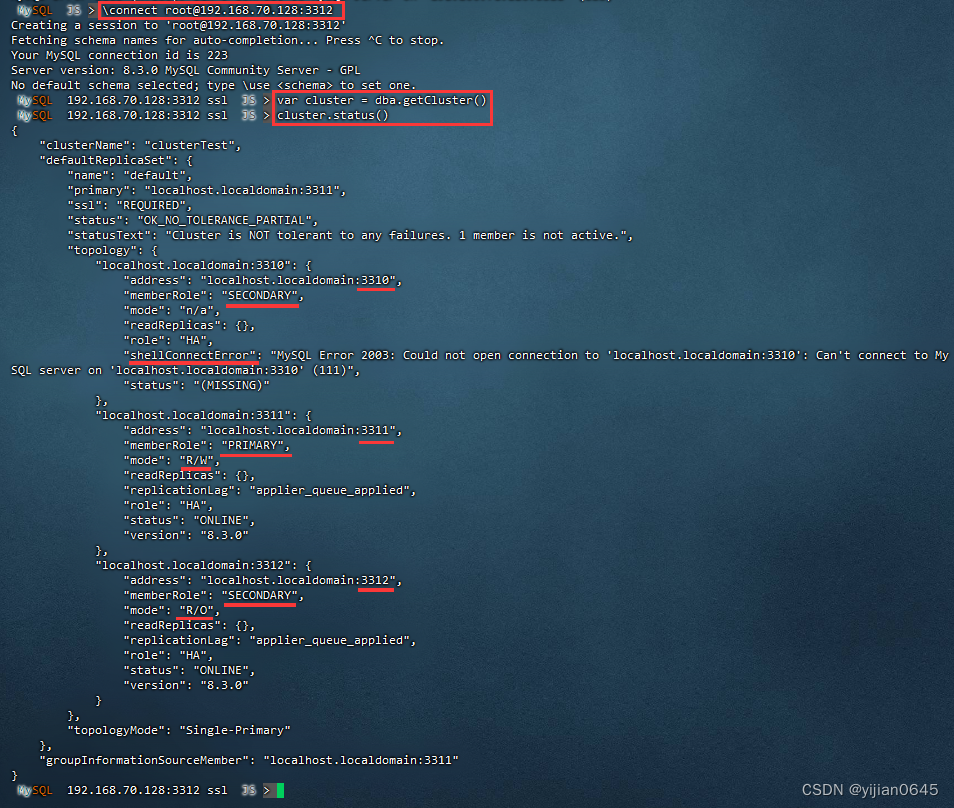Screen dimensions: 954x808
Task: Click the "mode": "R/O" line
Action: coord(172,611)
